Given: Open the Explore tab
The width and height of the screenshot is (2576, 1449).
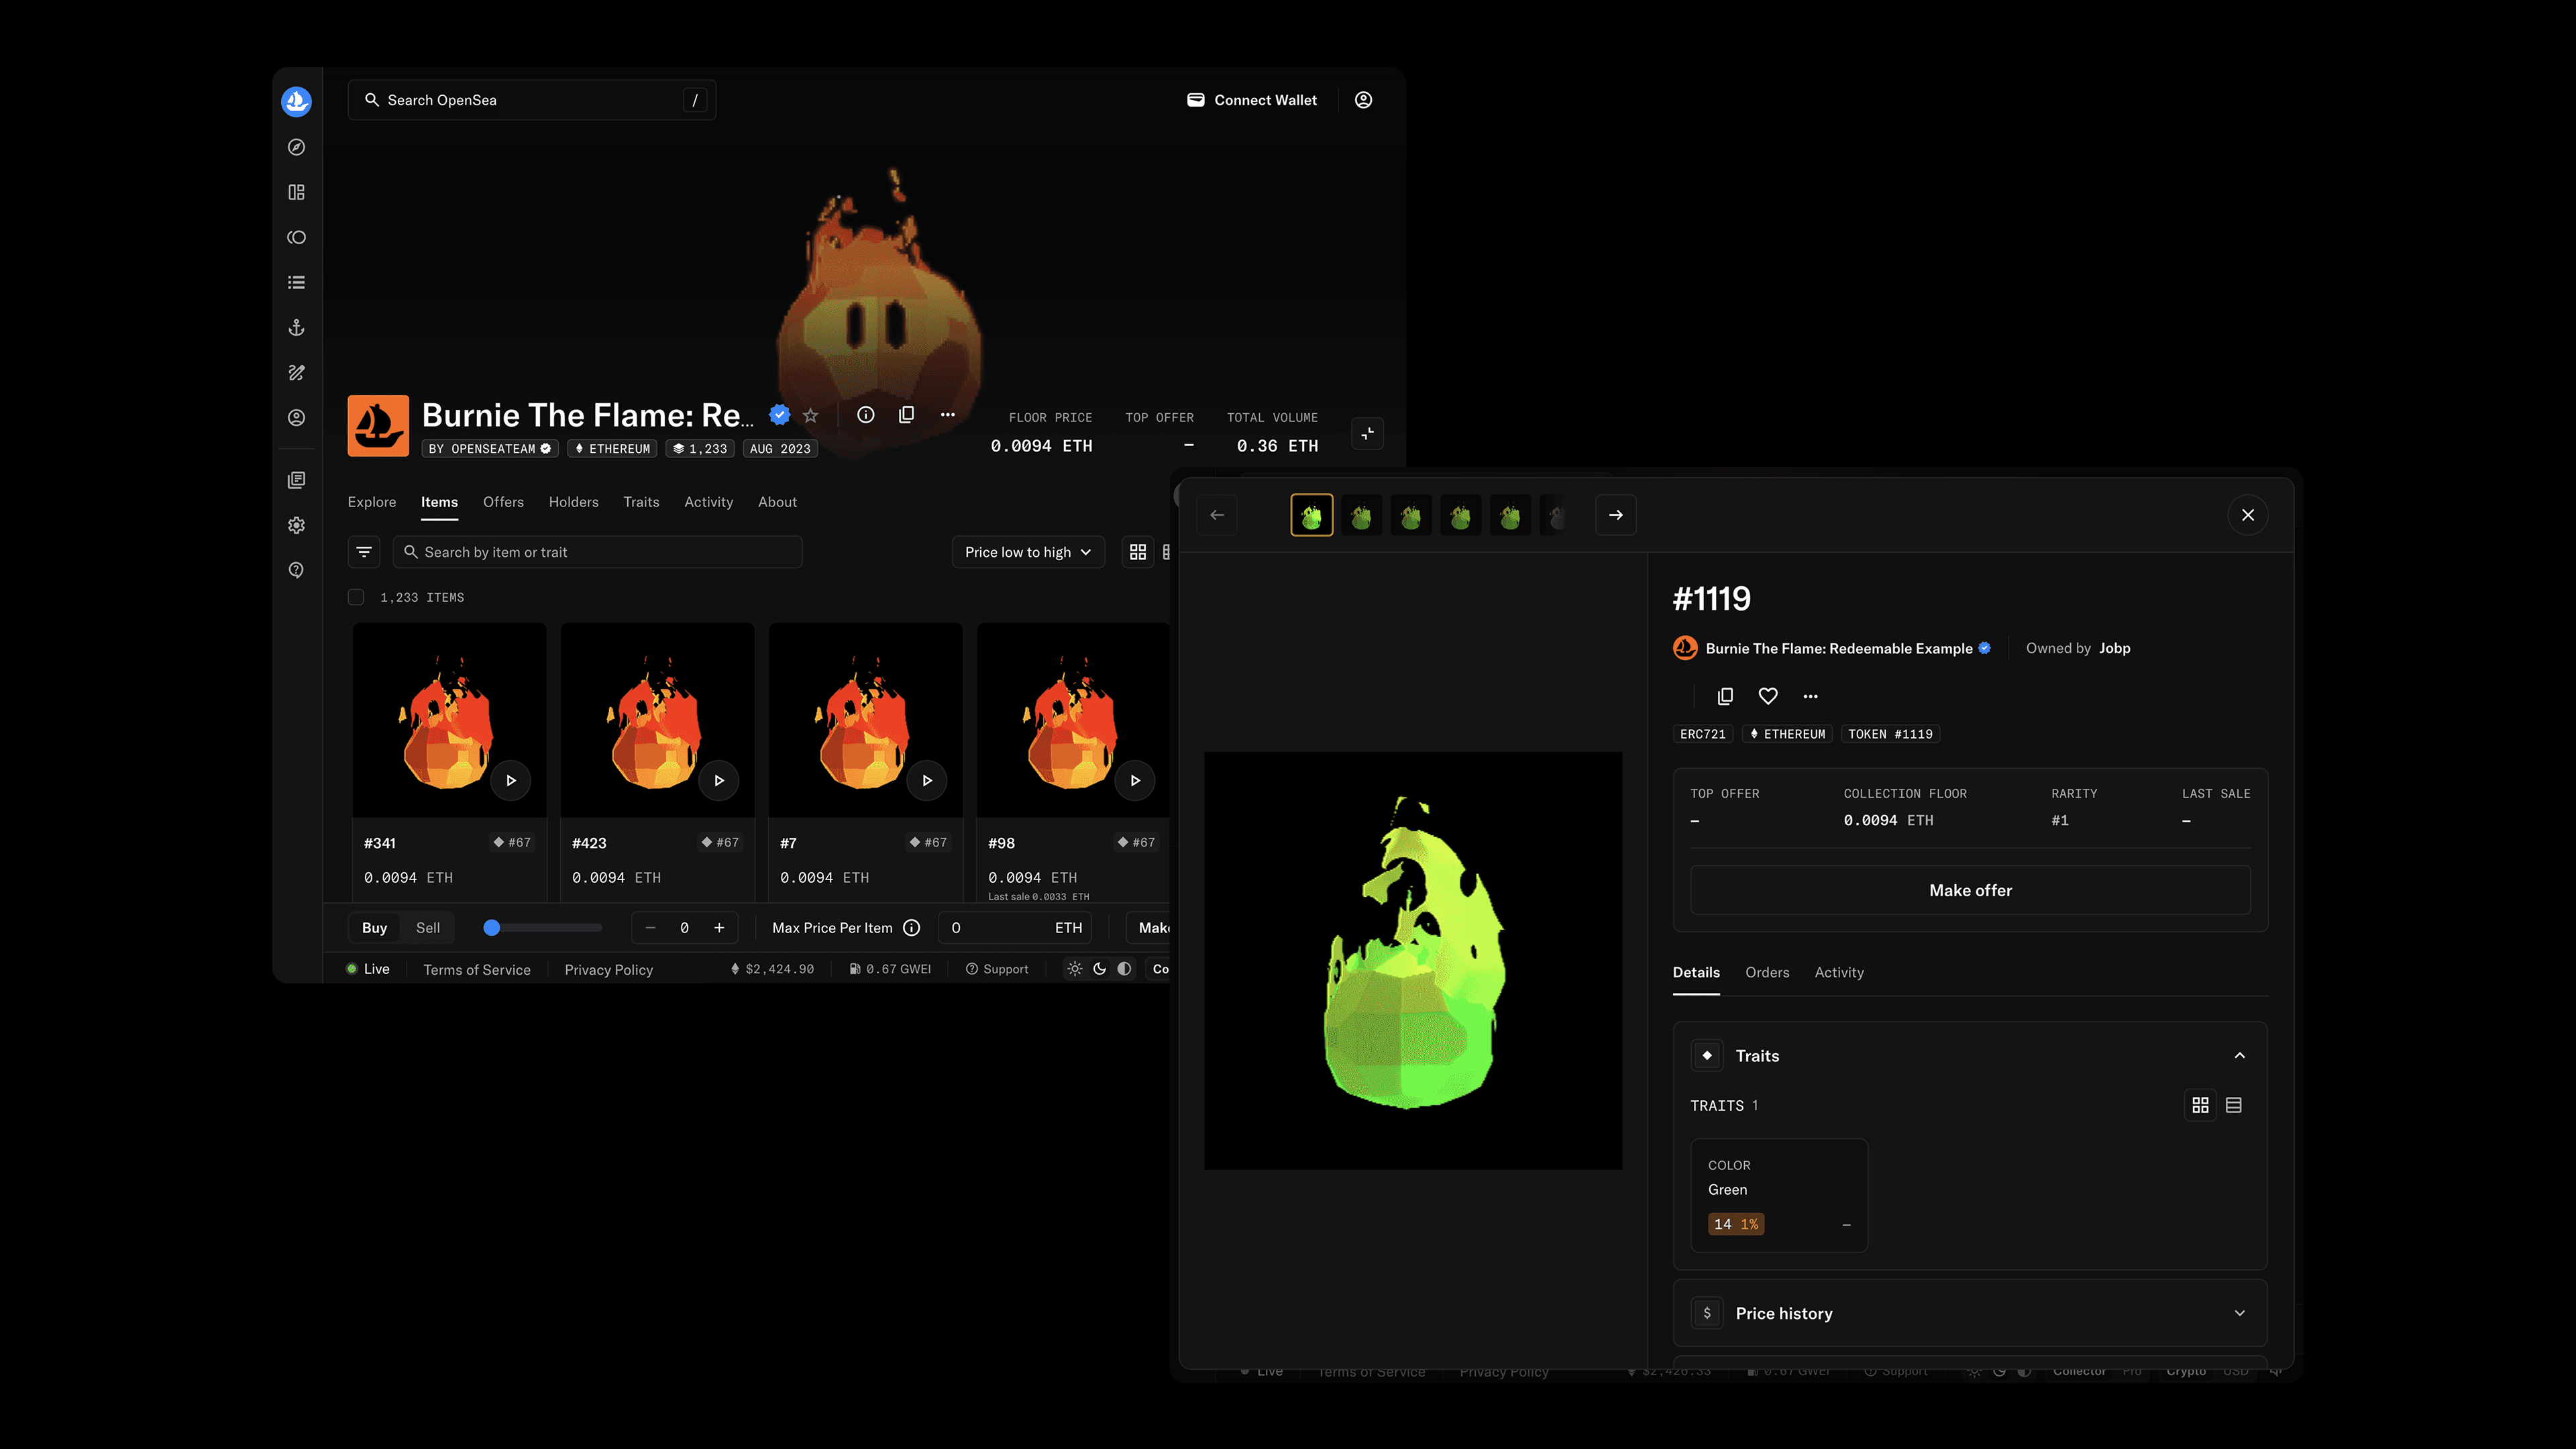Looking at the screenshot, I should click(x=372, y=502).
